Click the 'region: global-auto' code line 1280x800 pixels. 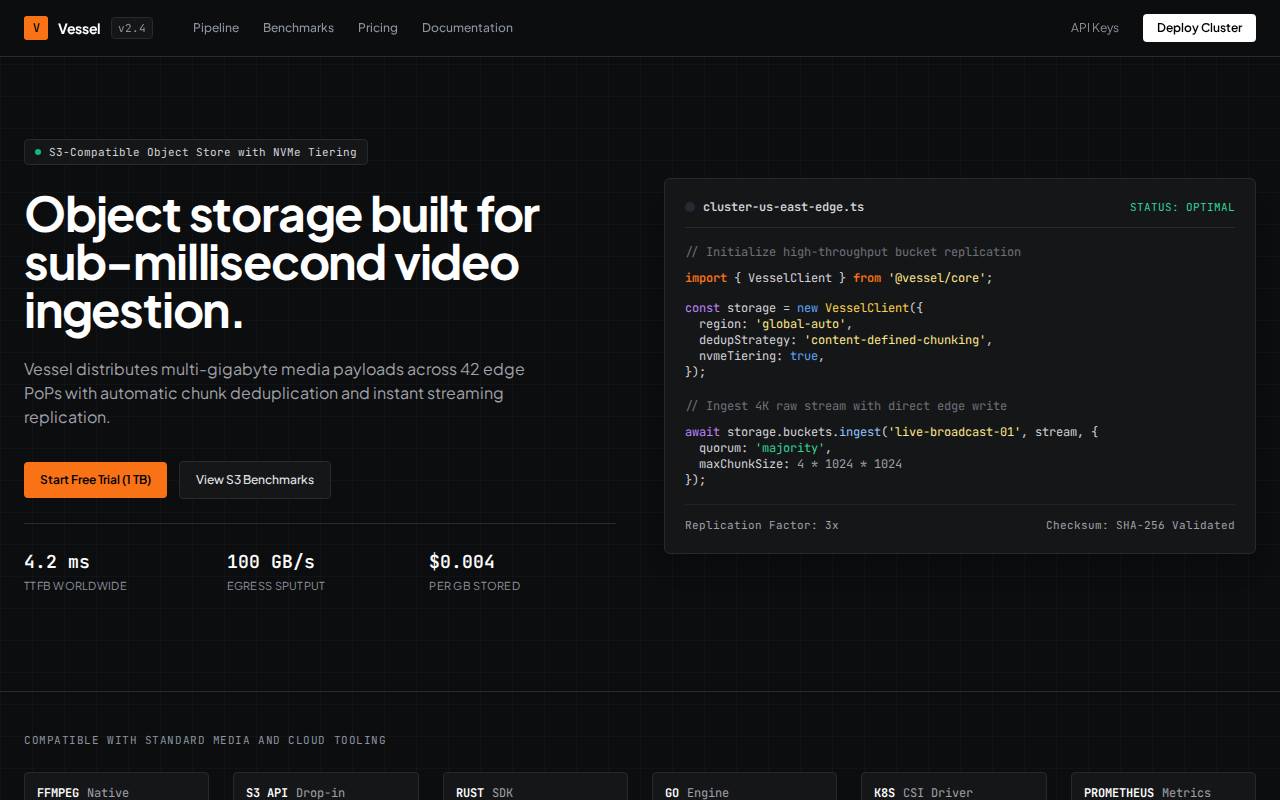[x=775, y=324]
